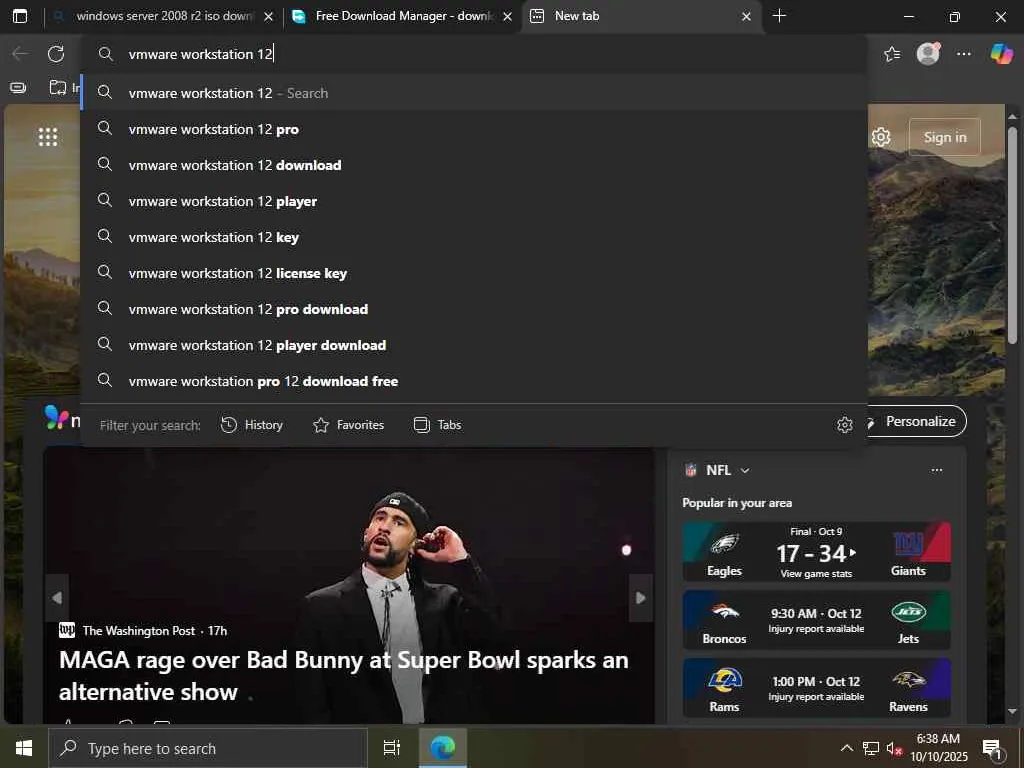
Task: Click the MSN logo icon
Action: (x=56, y=417)
